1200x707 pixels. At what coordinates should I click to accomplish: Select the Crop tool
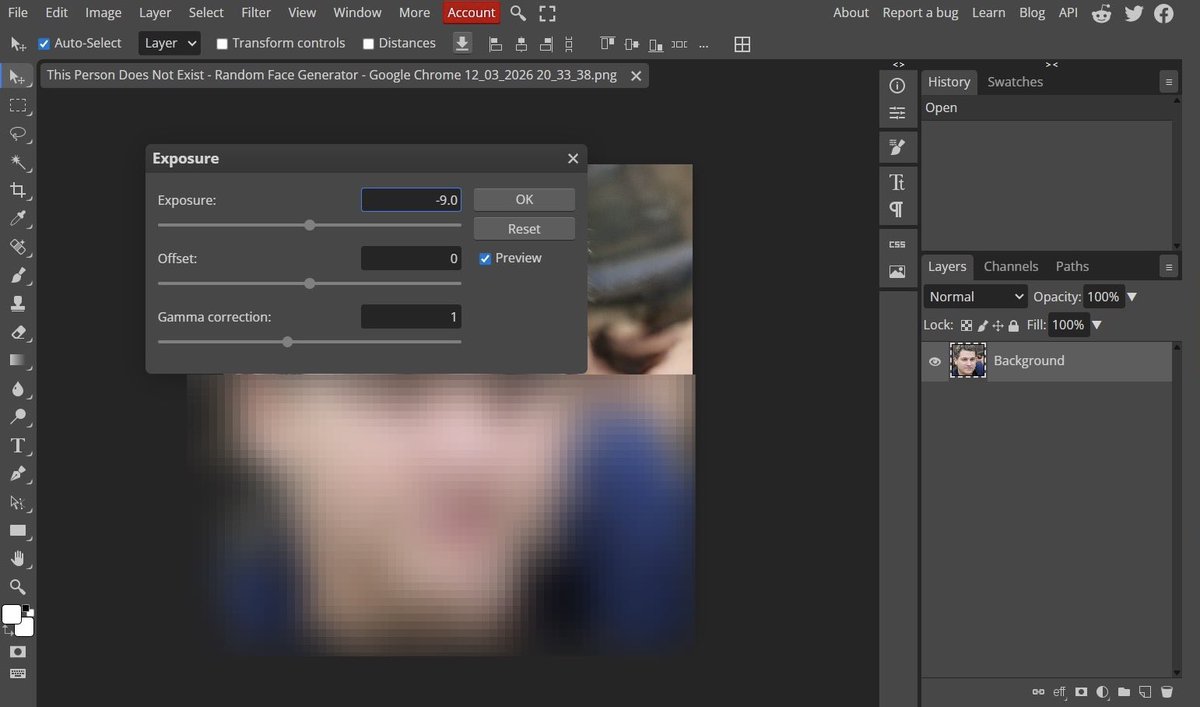point(18,190)
